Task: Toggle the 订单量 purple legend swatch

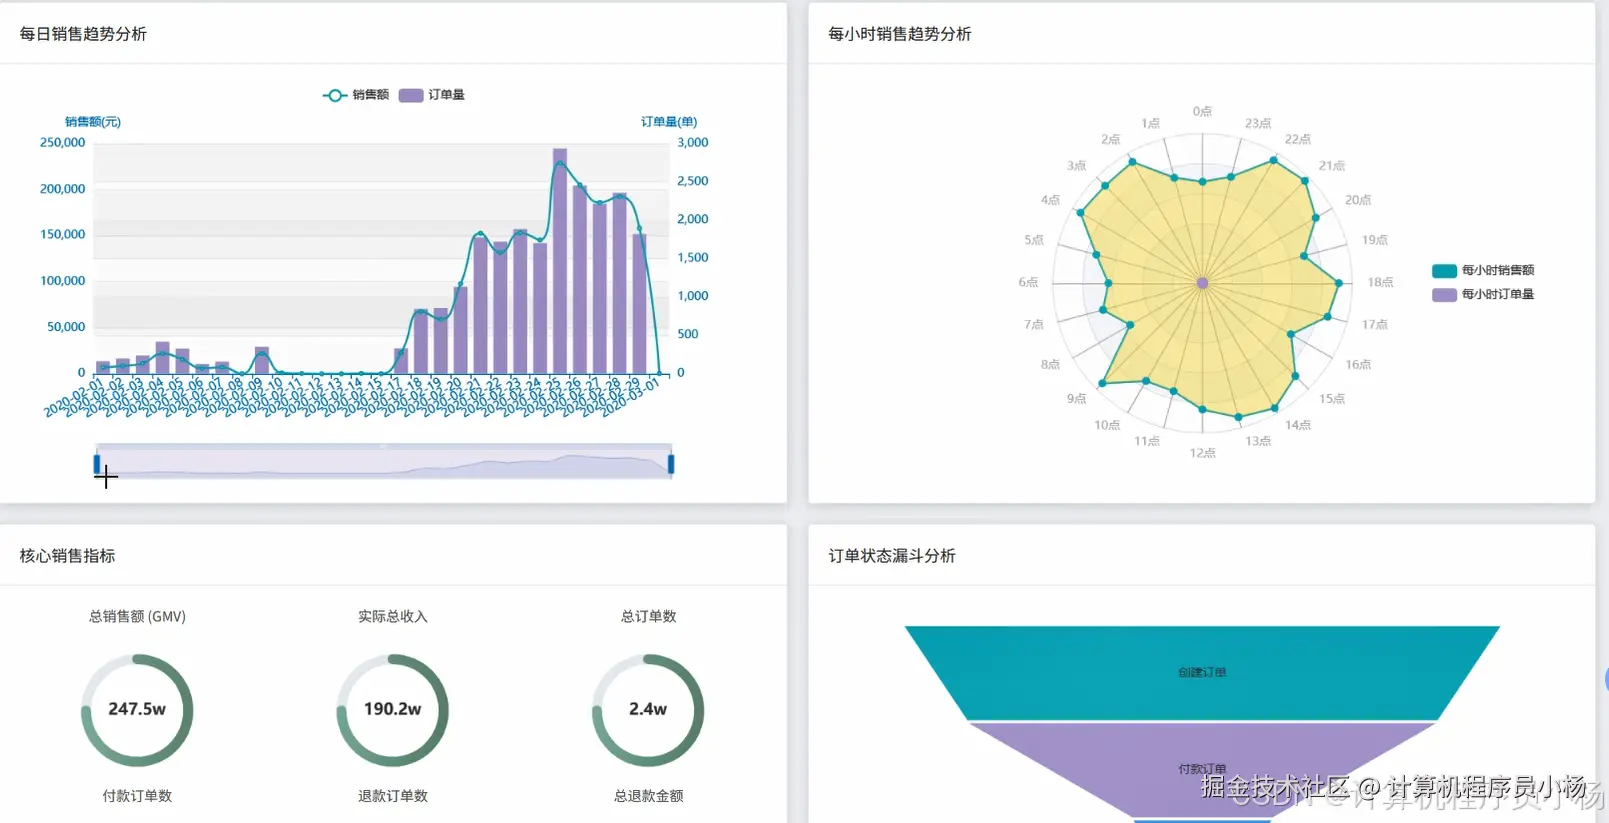Action: 411,95
